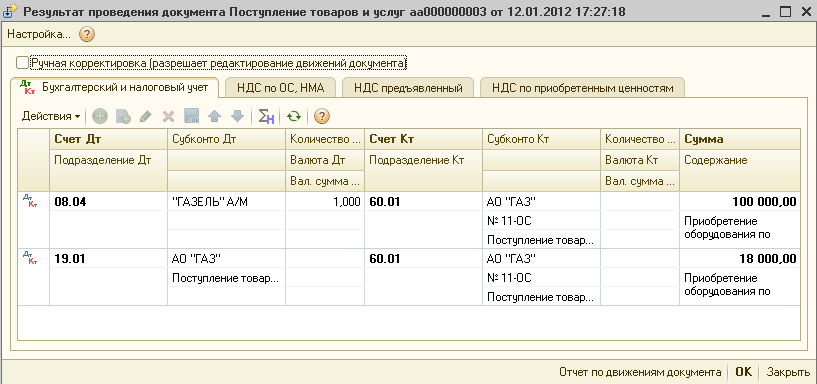Click help icon in table toolbar
Image resolution: width=817 pixels, height=384 pixels.
click(x=322, y=116)
